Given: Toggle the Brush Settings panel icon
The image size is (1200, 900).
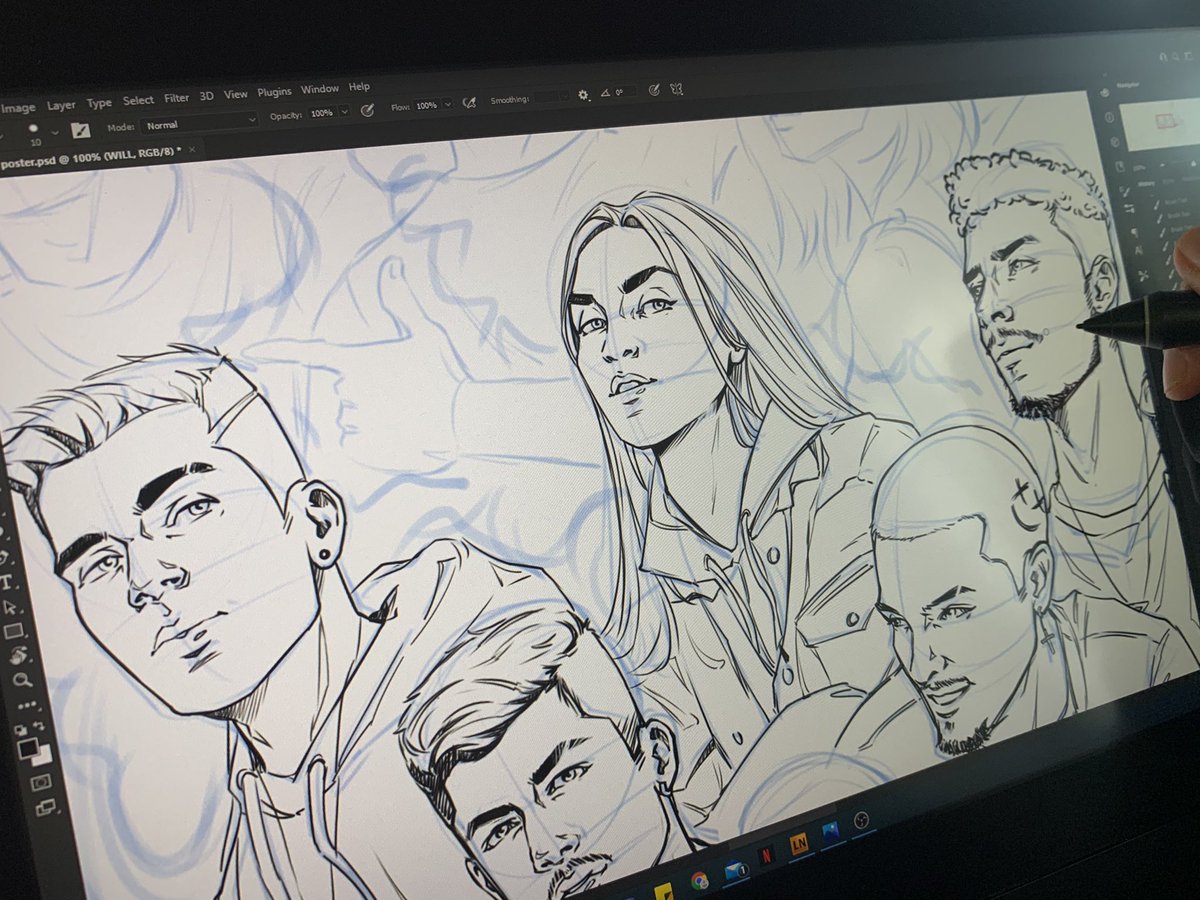Looking at the screenshot, I should tap(81, 130).
